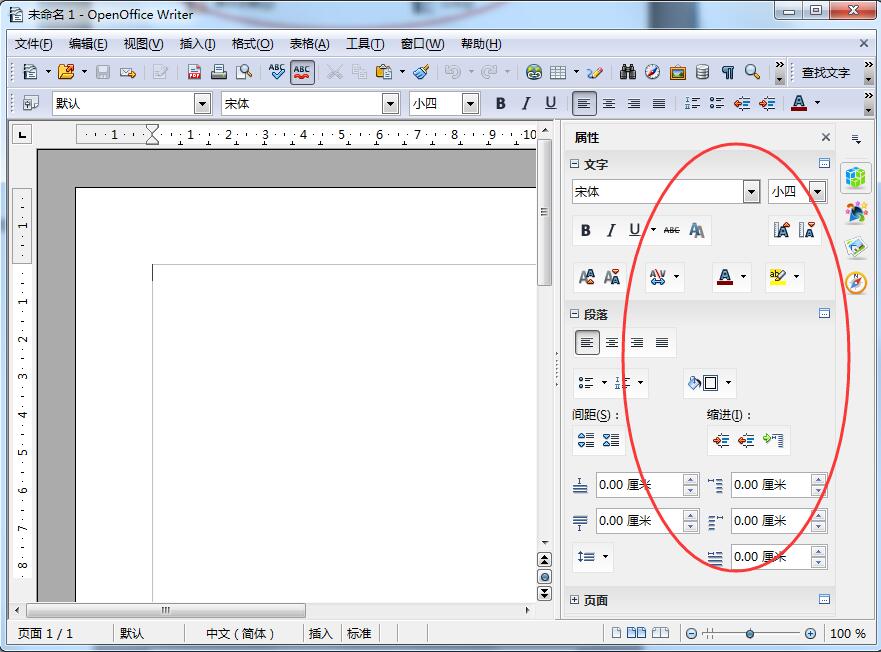Select the Navigator compass icon in the sidebar
Screen dimensions: 881x652
click(x=858, y=283)
